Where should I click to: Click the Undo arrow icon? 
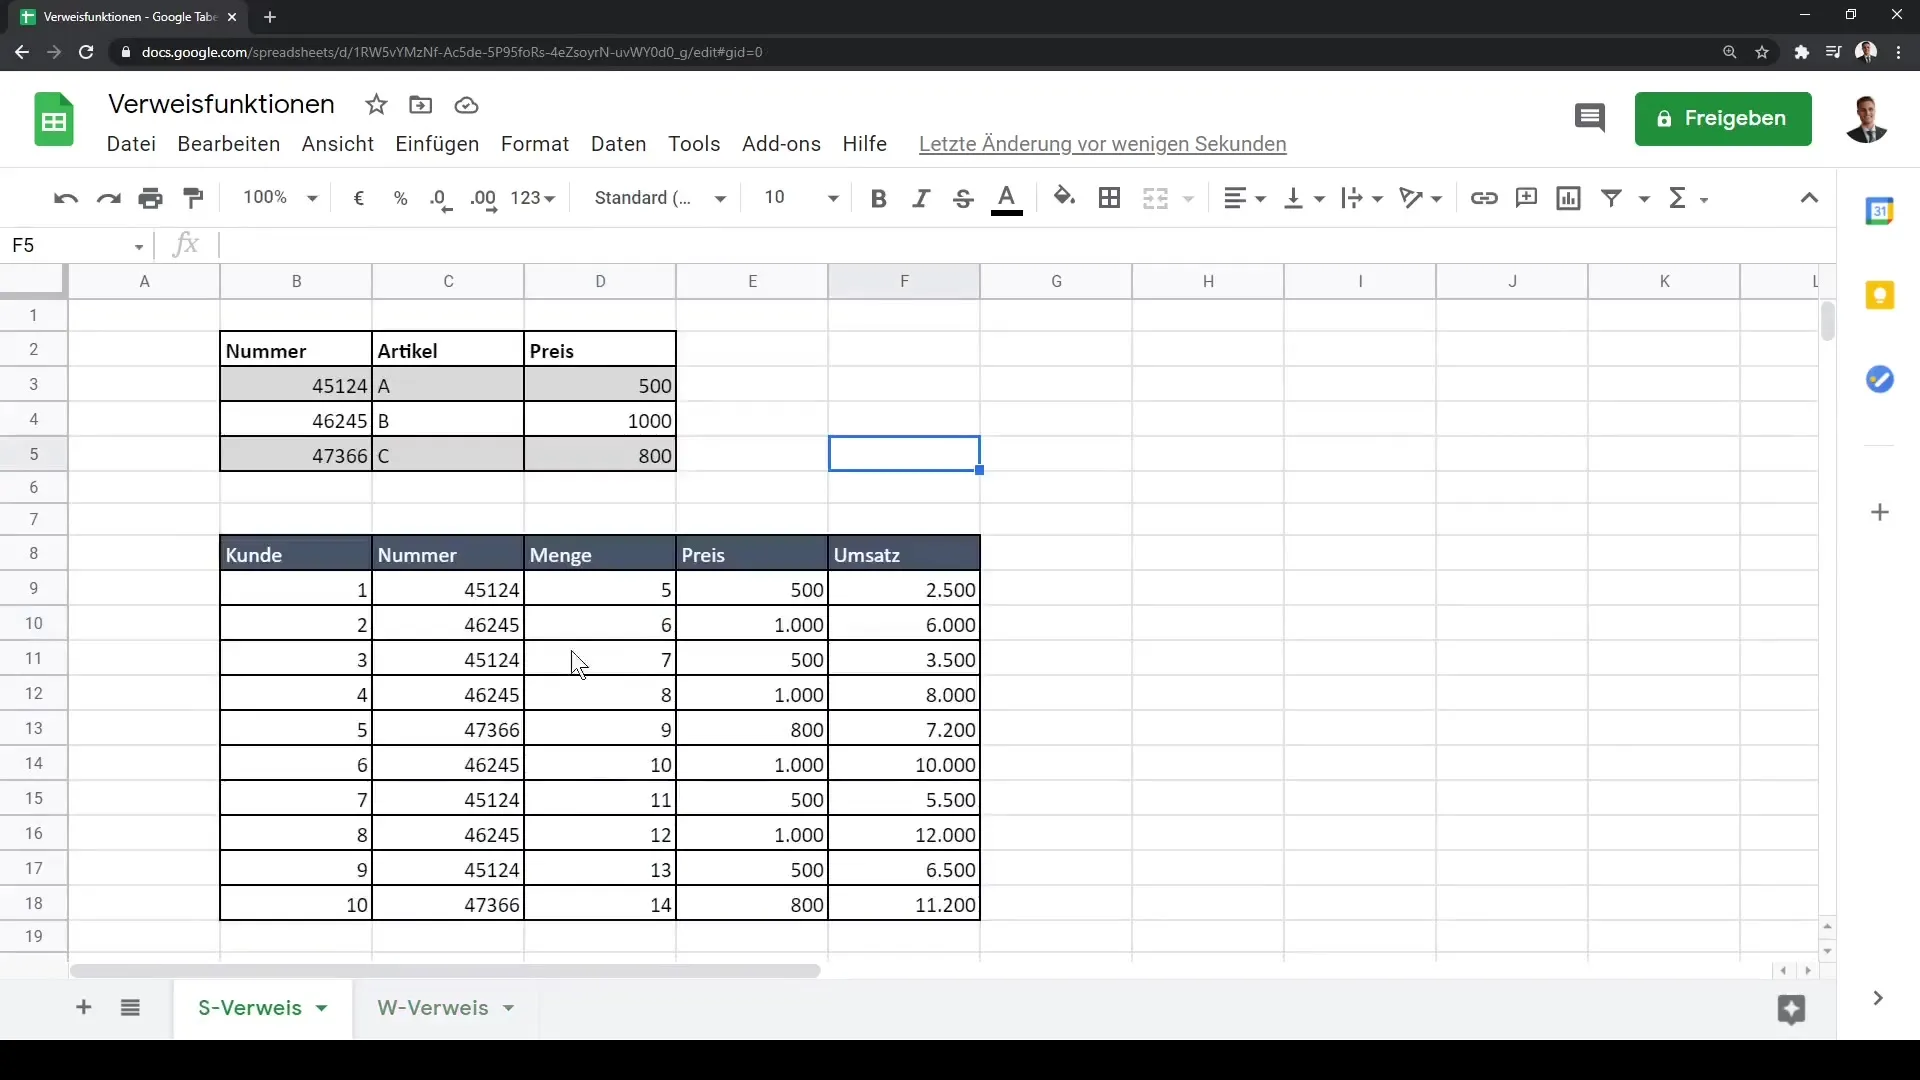point(66,198)
